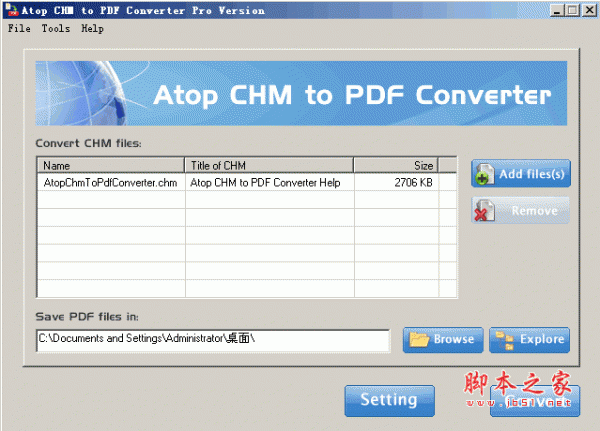Image resolution: width=600 pixels, height=431 pixels.
Task: Close the converter window
Action: point(589,10)
